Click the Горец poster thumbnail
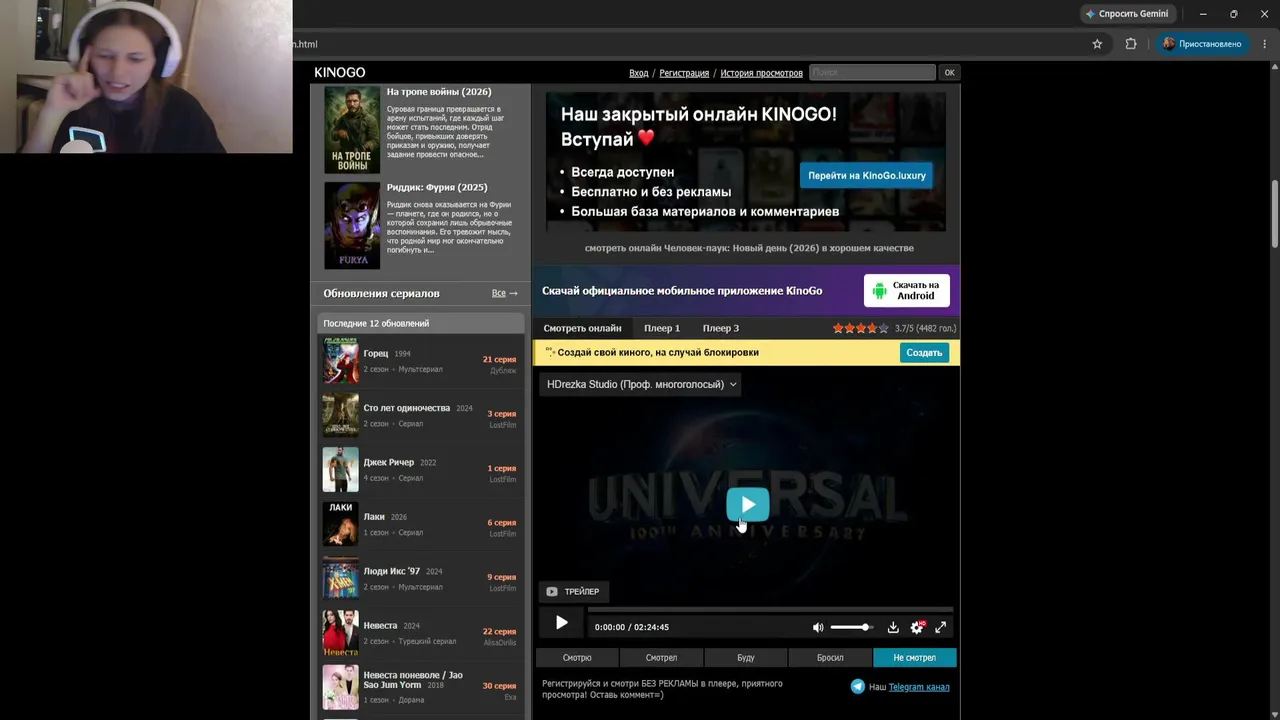The height and width of the screenshot is (720, 1280). pyautogui.click(x=340, y=361)
